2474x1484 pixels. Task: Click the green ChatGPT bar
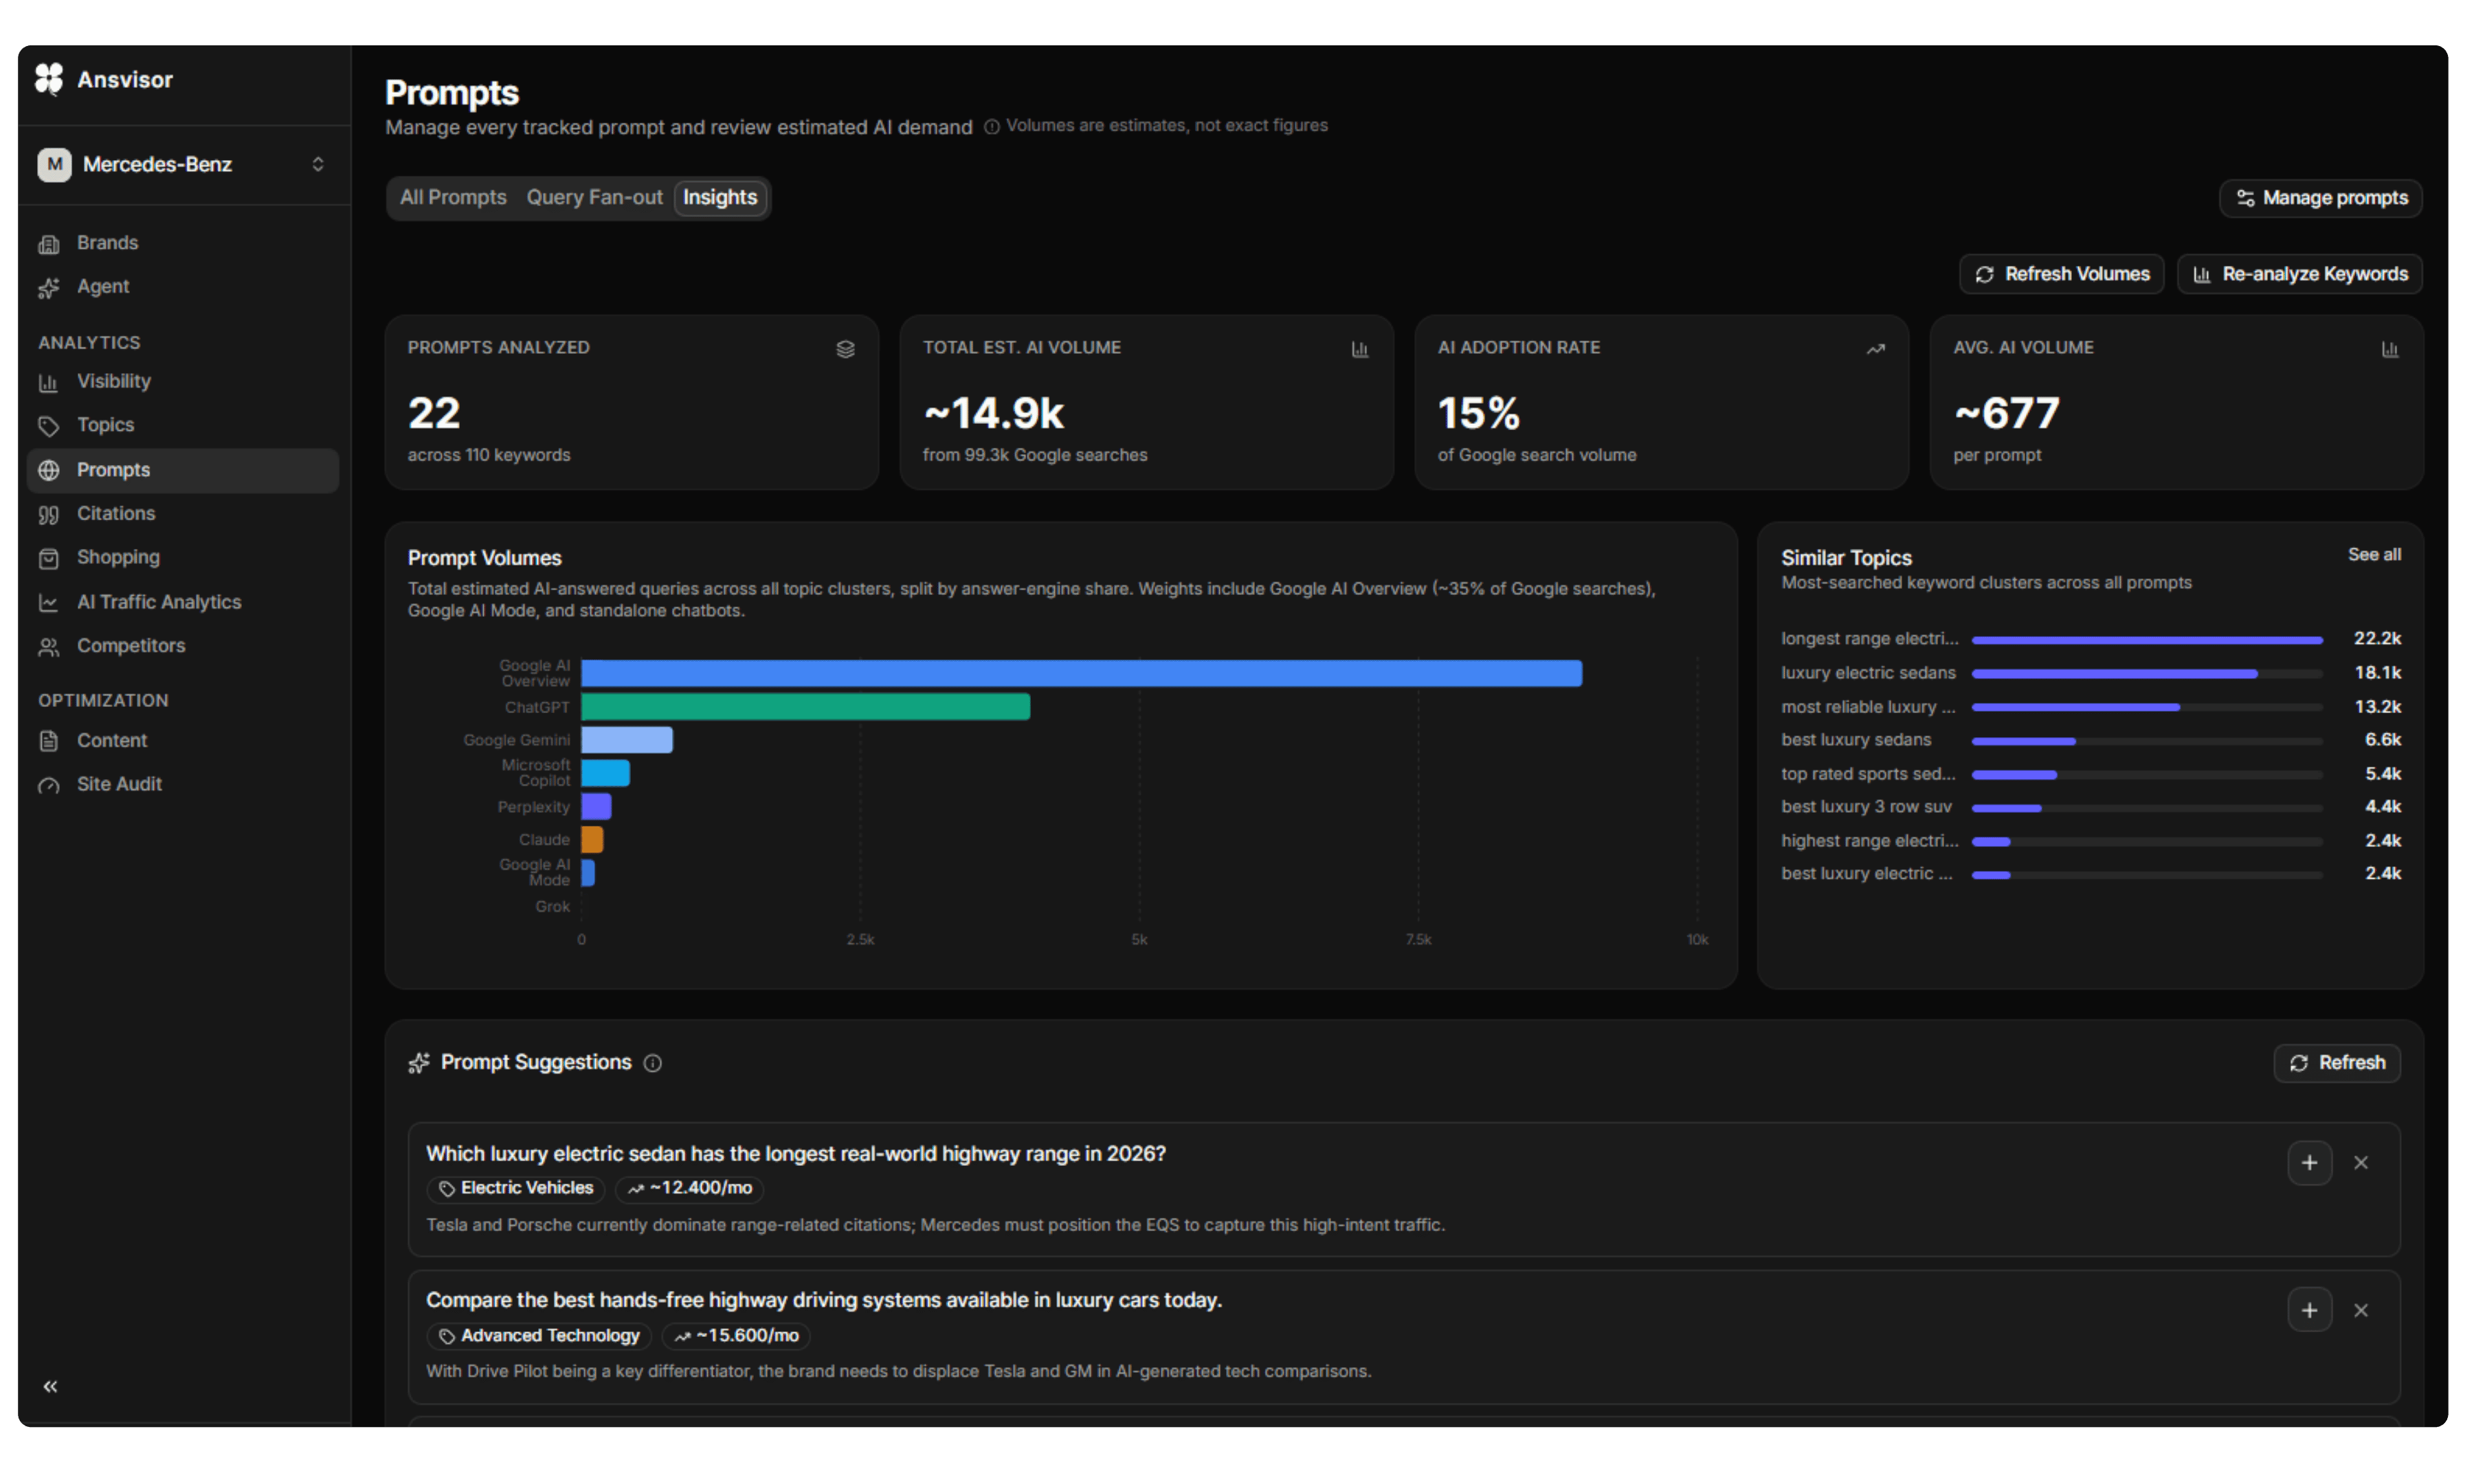click(805, 707)
